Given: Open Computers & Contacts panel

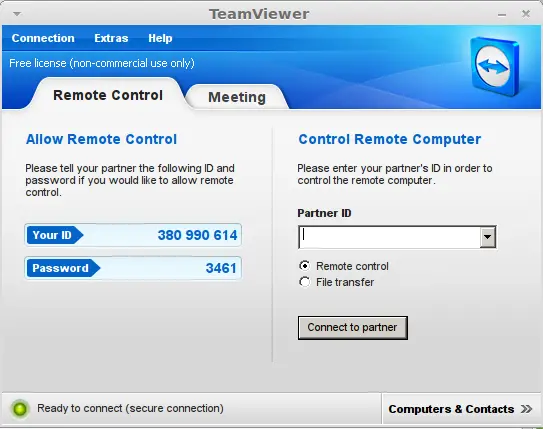Looking at the screenshot, I should [461, 409].
